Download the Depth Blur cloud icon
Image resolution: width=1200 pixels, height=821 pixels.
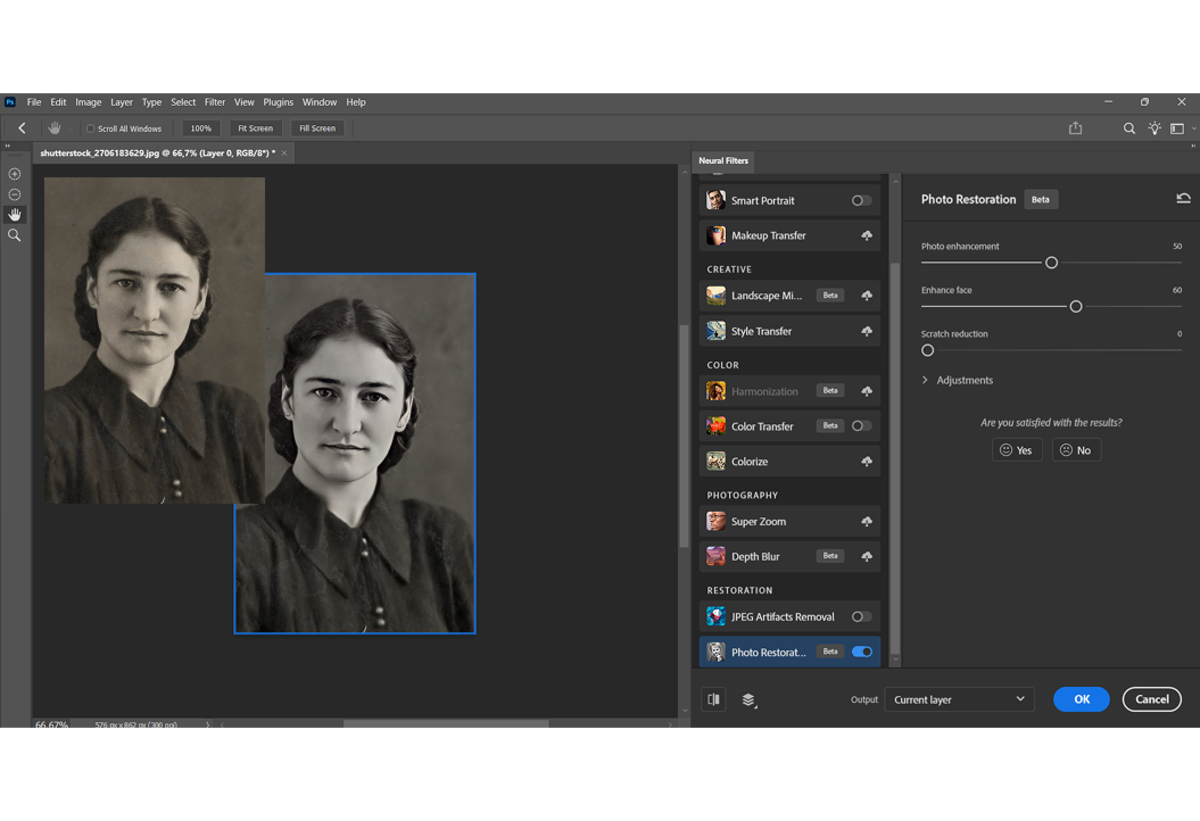pyautogui.click(x=867, y=557)
